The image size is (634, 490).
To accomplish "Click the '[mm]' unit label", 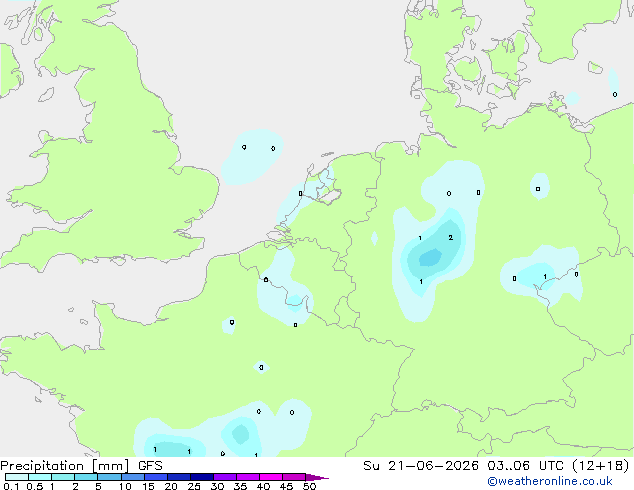I will pyautogui.click(x=111, y=466).
